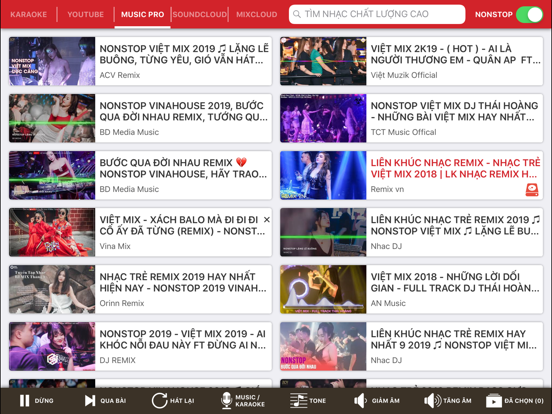Image resolution: width=552 pixels, height=414 pixels.
Task: Play title Nonstop Vinahouse 2019, Bước Qua Đời Nhau
Action: [183, 111]
